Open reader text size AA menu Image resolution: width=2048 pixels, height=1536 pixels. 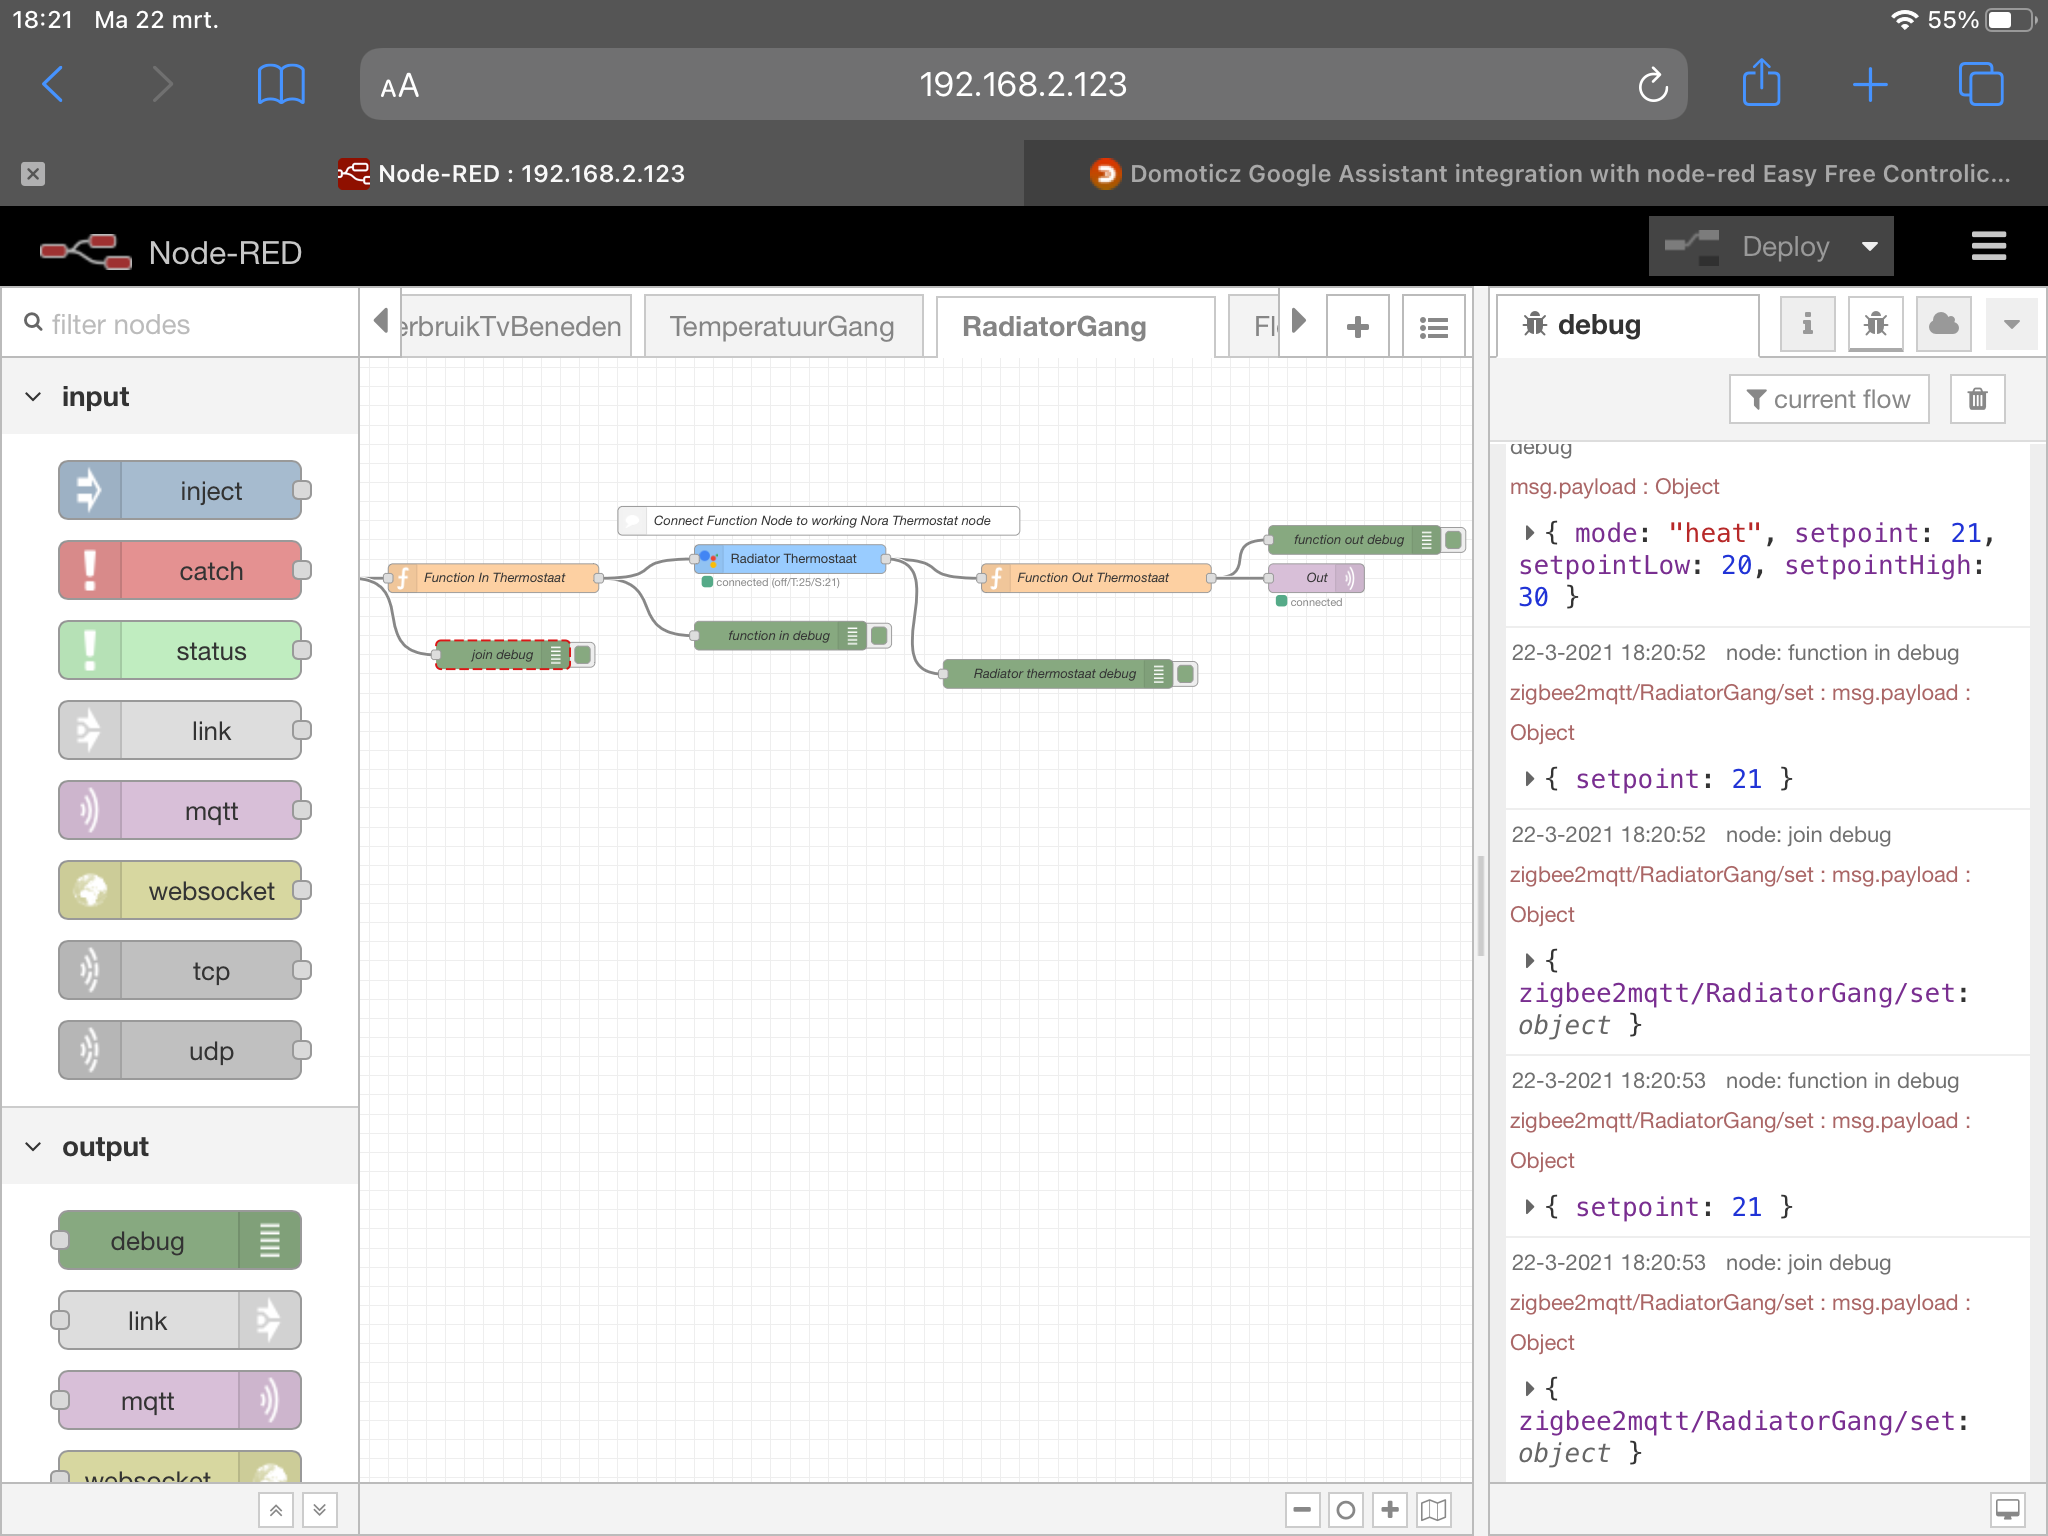click(x=399, y=86)
